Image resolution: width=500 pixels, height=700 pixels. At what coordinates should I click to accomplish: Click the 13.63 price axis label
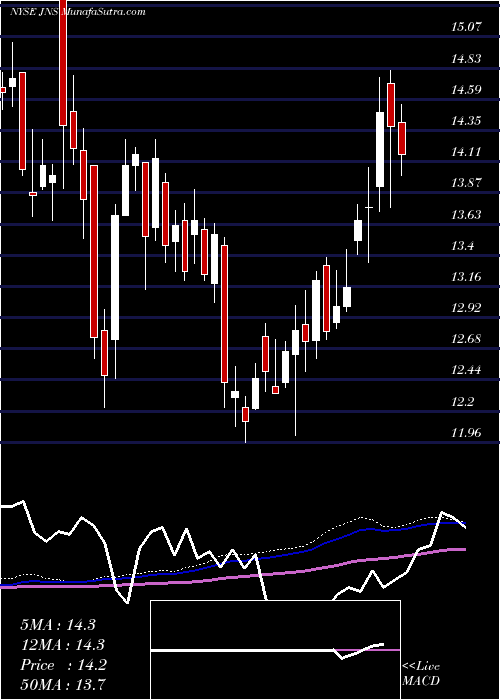(x=467, y=215)
